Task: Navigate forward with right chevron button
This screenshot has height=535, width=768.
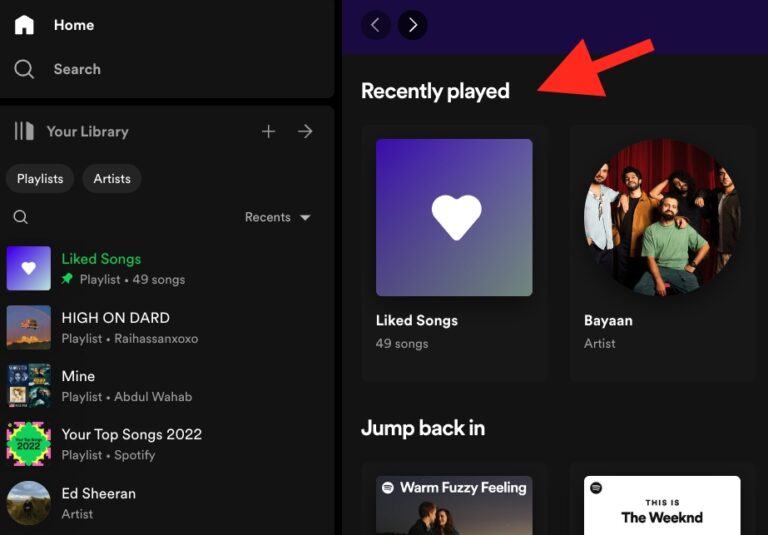Action: 412,25
